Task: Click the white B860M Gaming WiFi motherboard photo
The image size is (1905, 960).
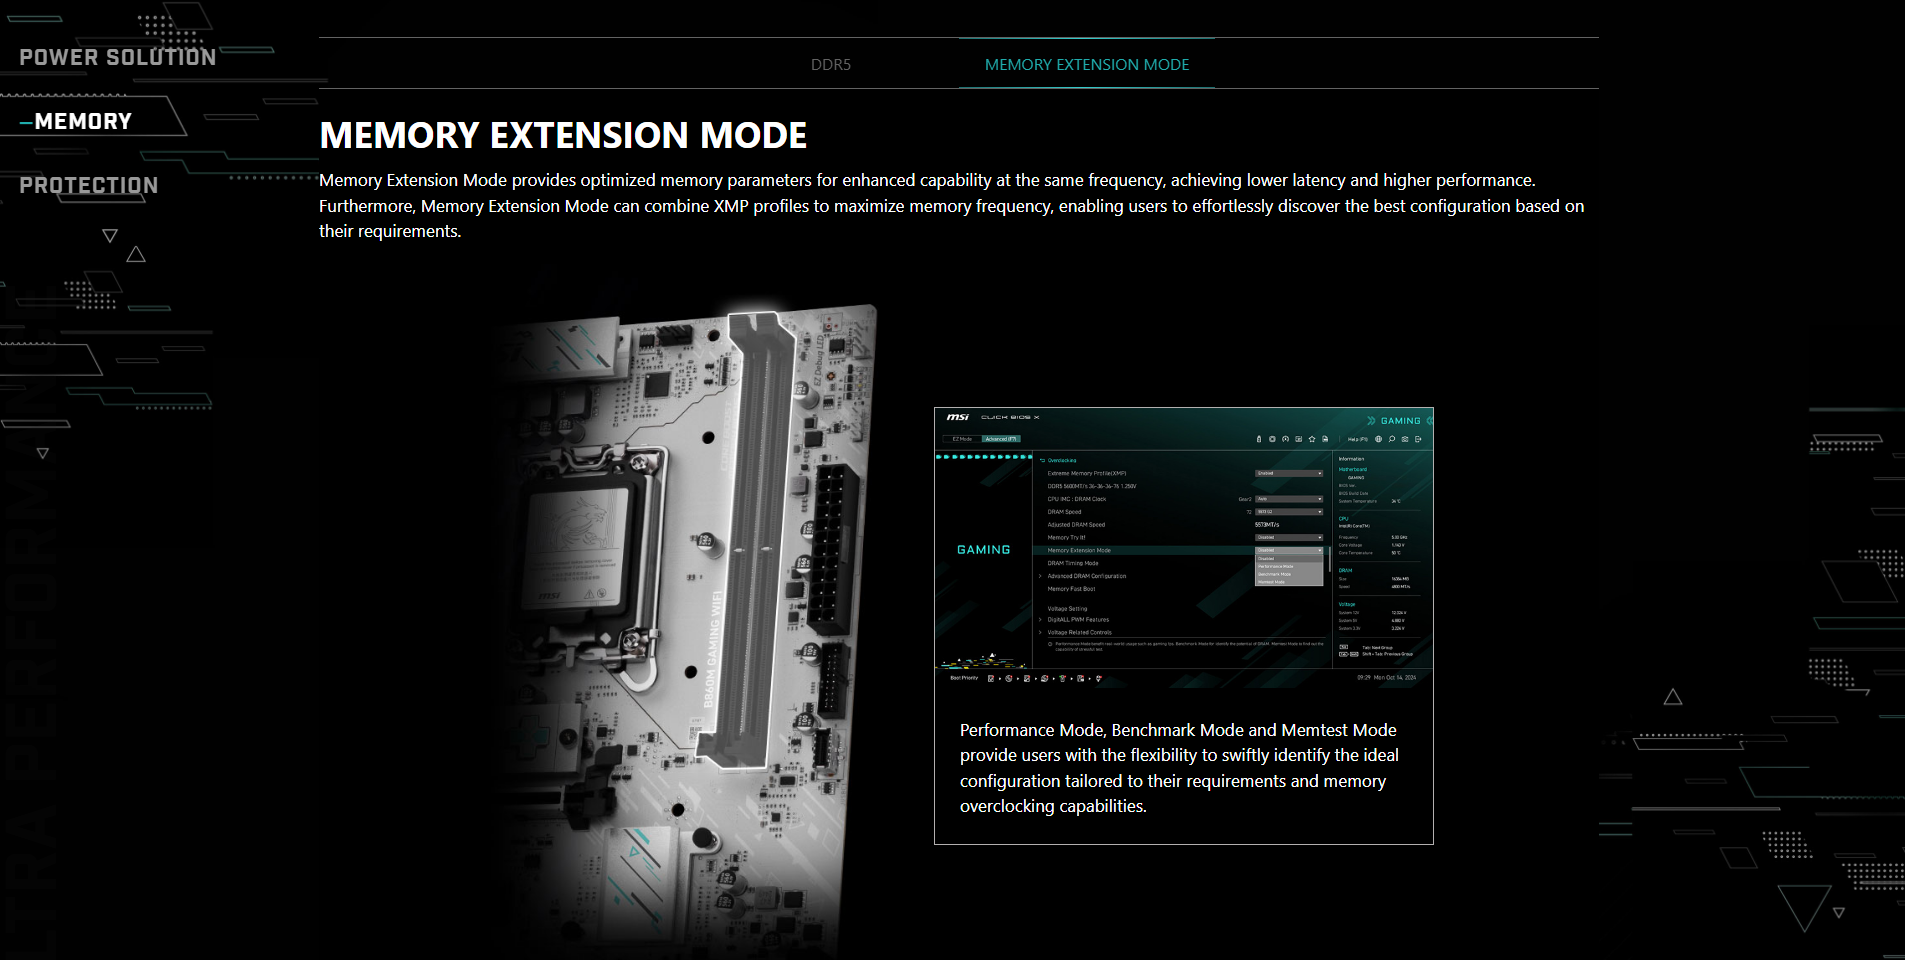Action: (x=685, y=630)
